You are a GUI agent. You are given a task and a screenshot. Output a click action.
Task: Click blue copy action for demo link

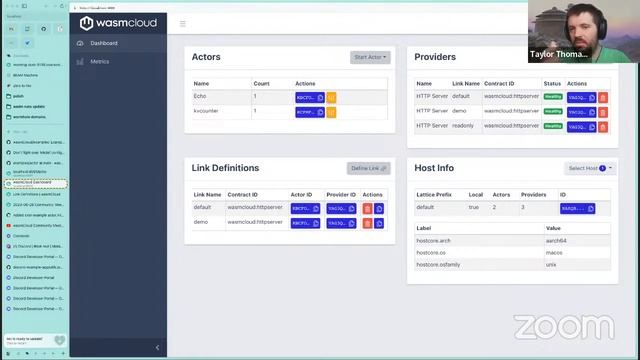(x=379, y=223)
